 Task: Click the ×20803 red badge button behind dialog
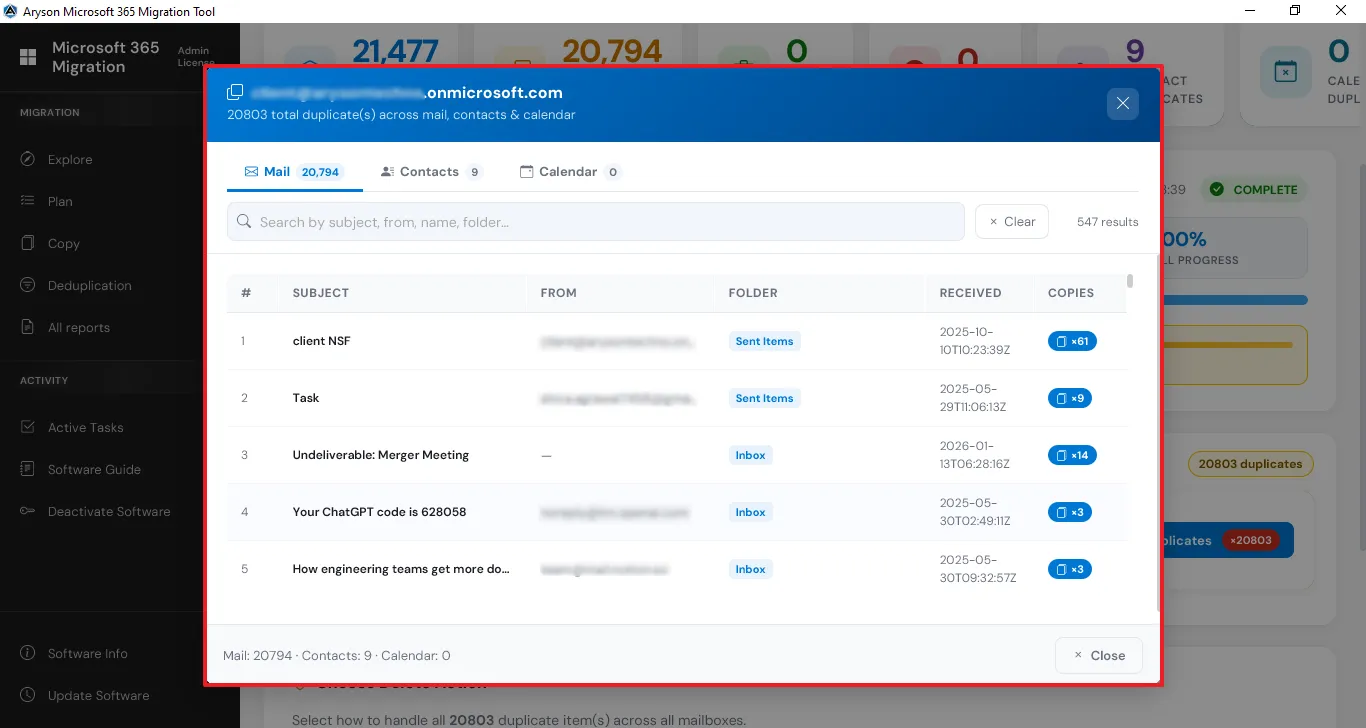tap(1251, 540)
